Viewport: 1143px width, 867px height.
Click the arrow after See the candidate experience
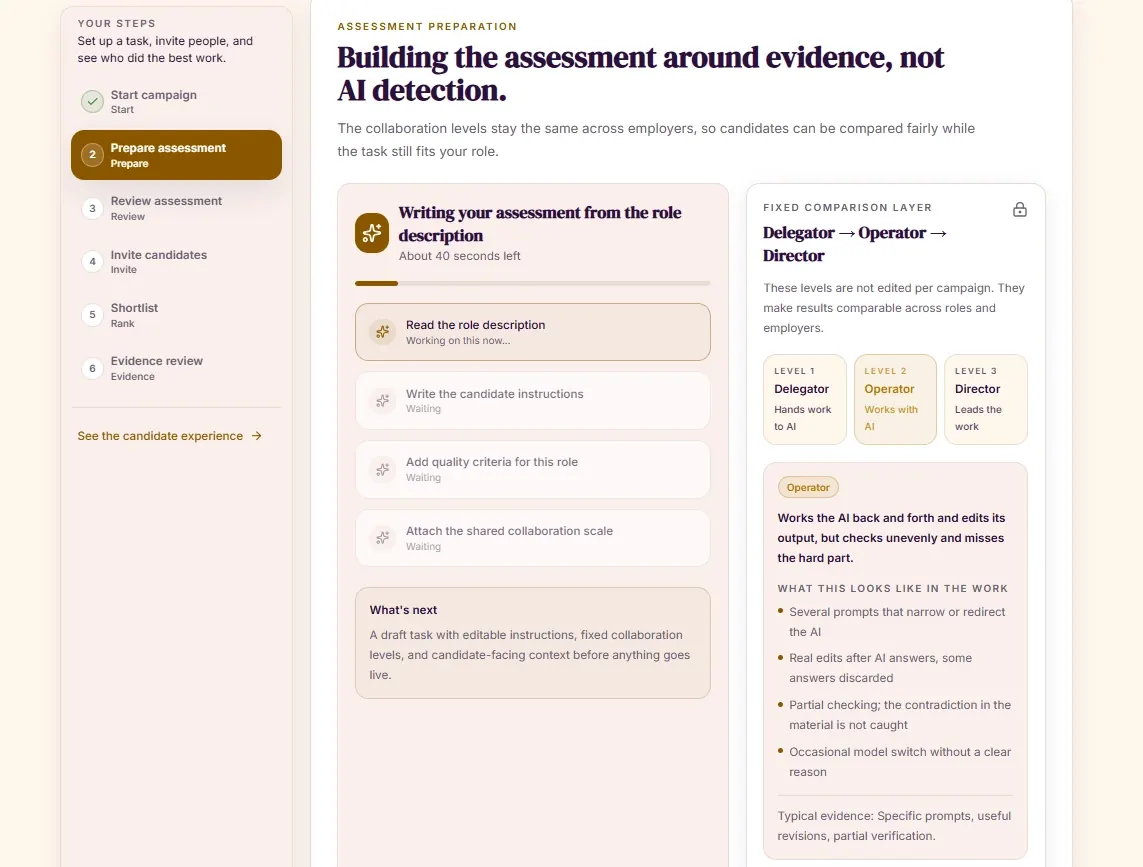point(257,436)
